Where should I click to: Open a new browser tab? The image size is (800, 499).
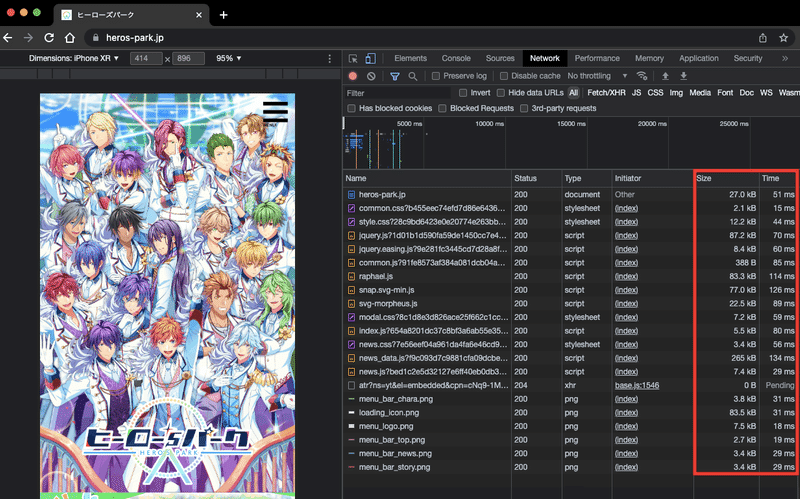click(x=223, y=15)
